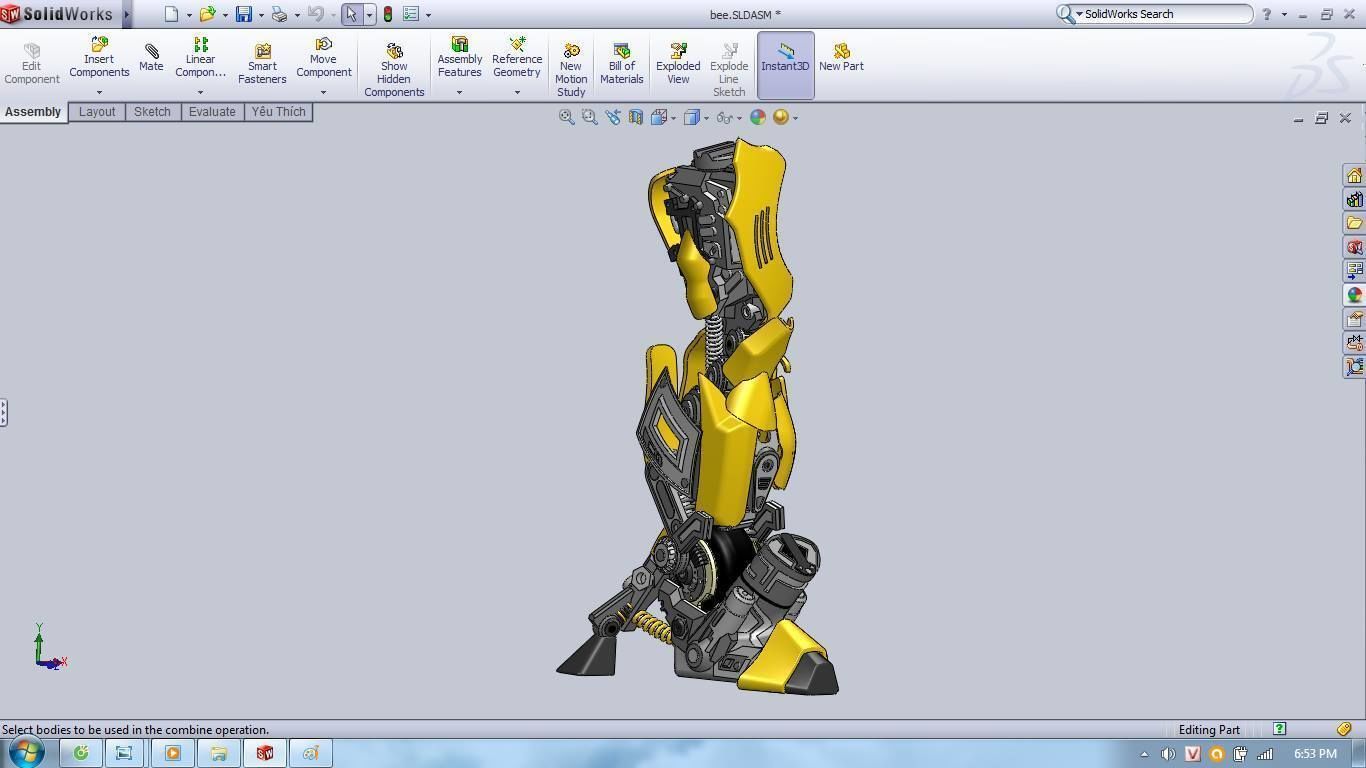Open the Edit Appearance color ball
Viewport: 1366px width, 768px height.
click(757, 117)
